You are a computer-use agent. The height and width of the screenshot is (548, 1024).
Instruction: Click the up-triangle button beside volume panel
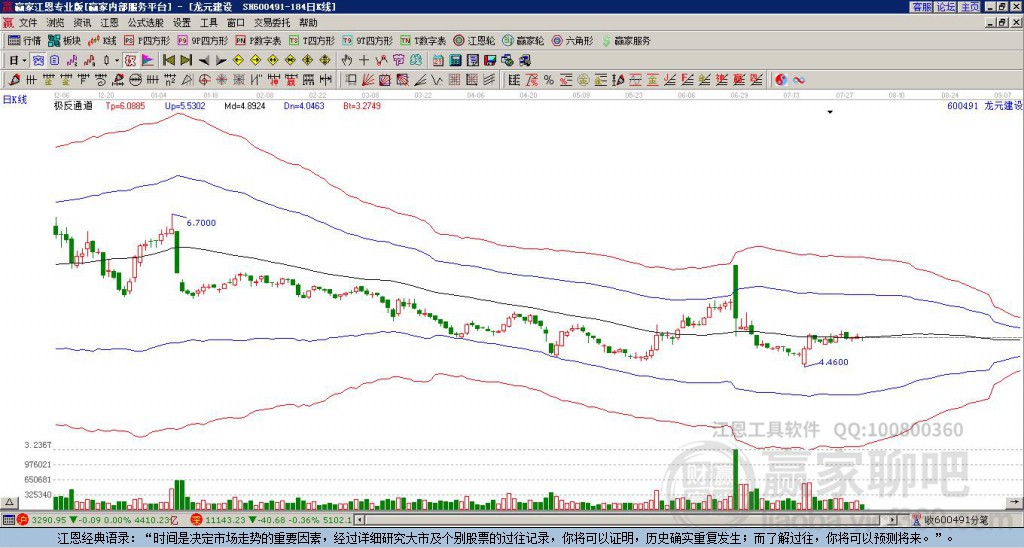[x=10, y=502]
